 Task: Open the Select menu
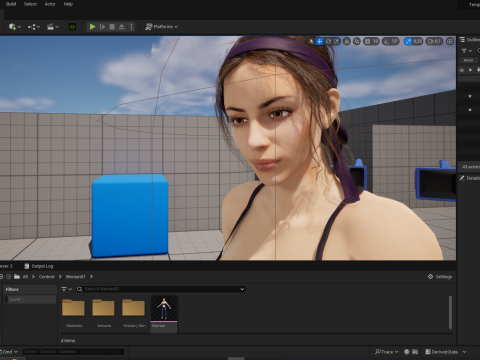point(30,4)
